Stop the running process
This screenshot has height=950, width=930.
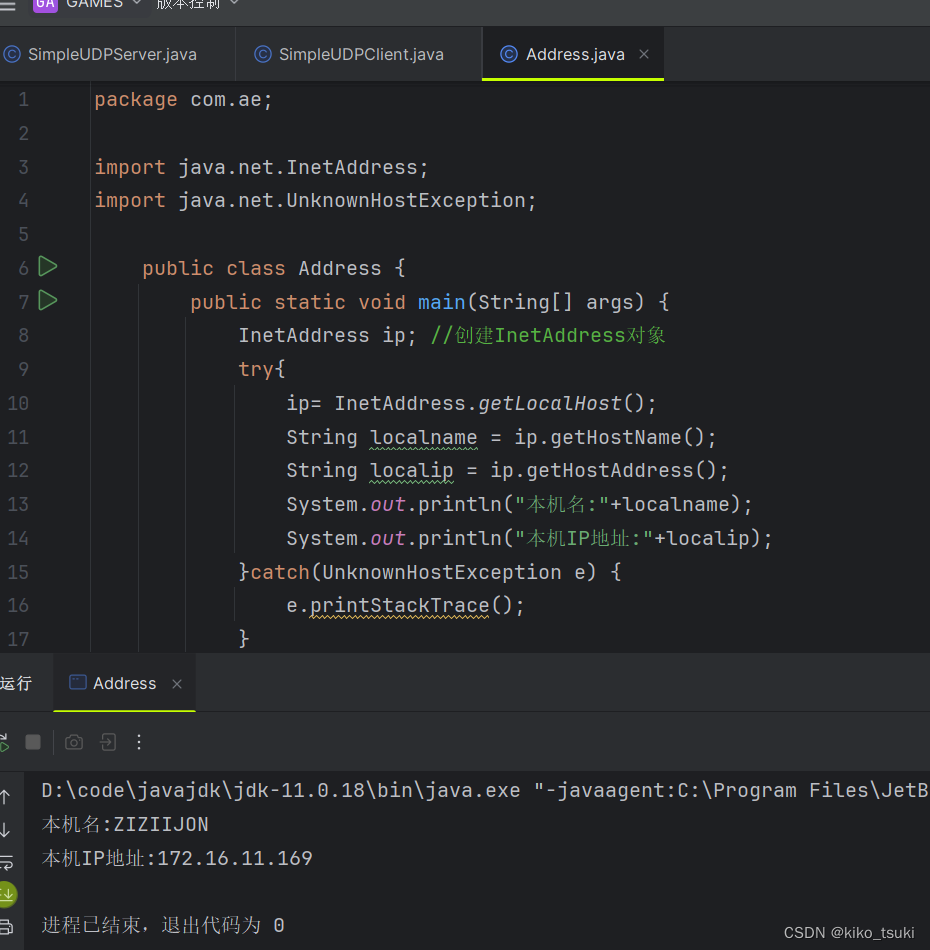(33, 743)
